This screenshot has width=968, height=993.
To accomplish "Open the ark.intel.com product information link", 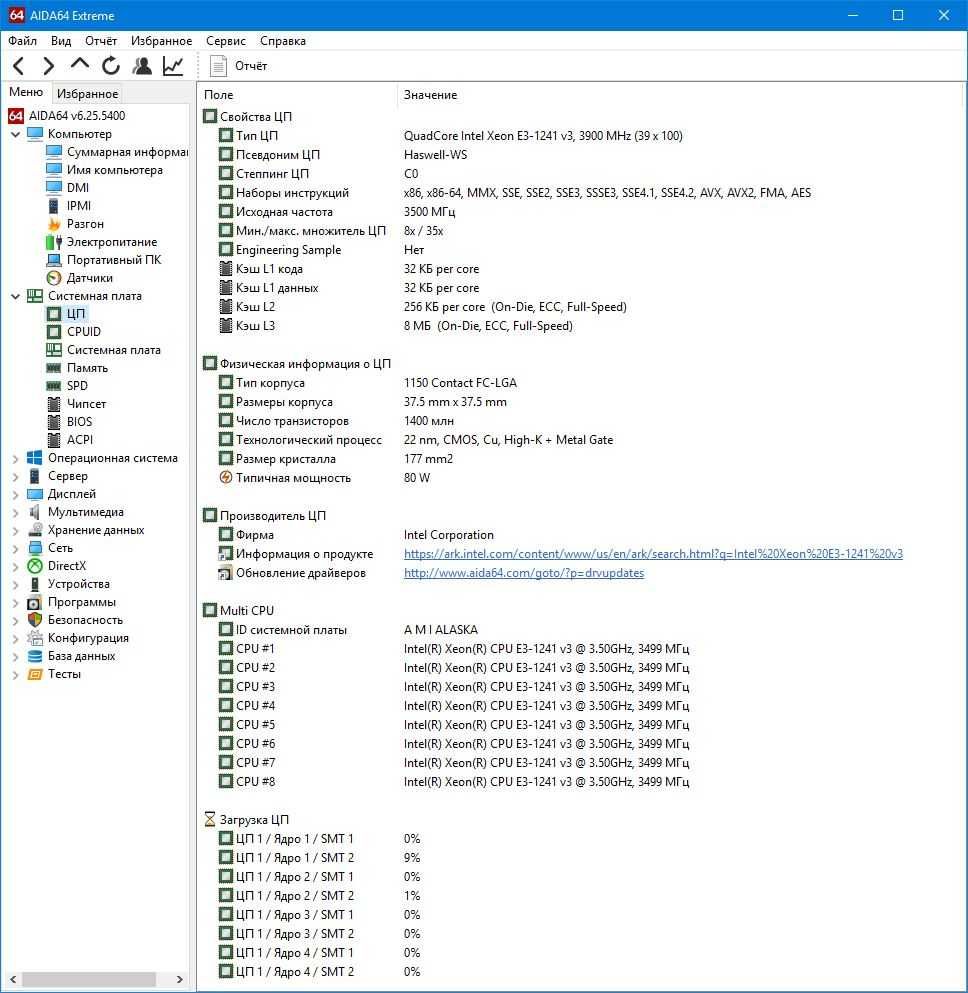I will [653, 554].
